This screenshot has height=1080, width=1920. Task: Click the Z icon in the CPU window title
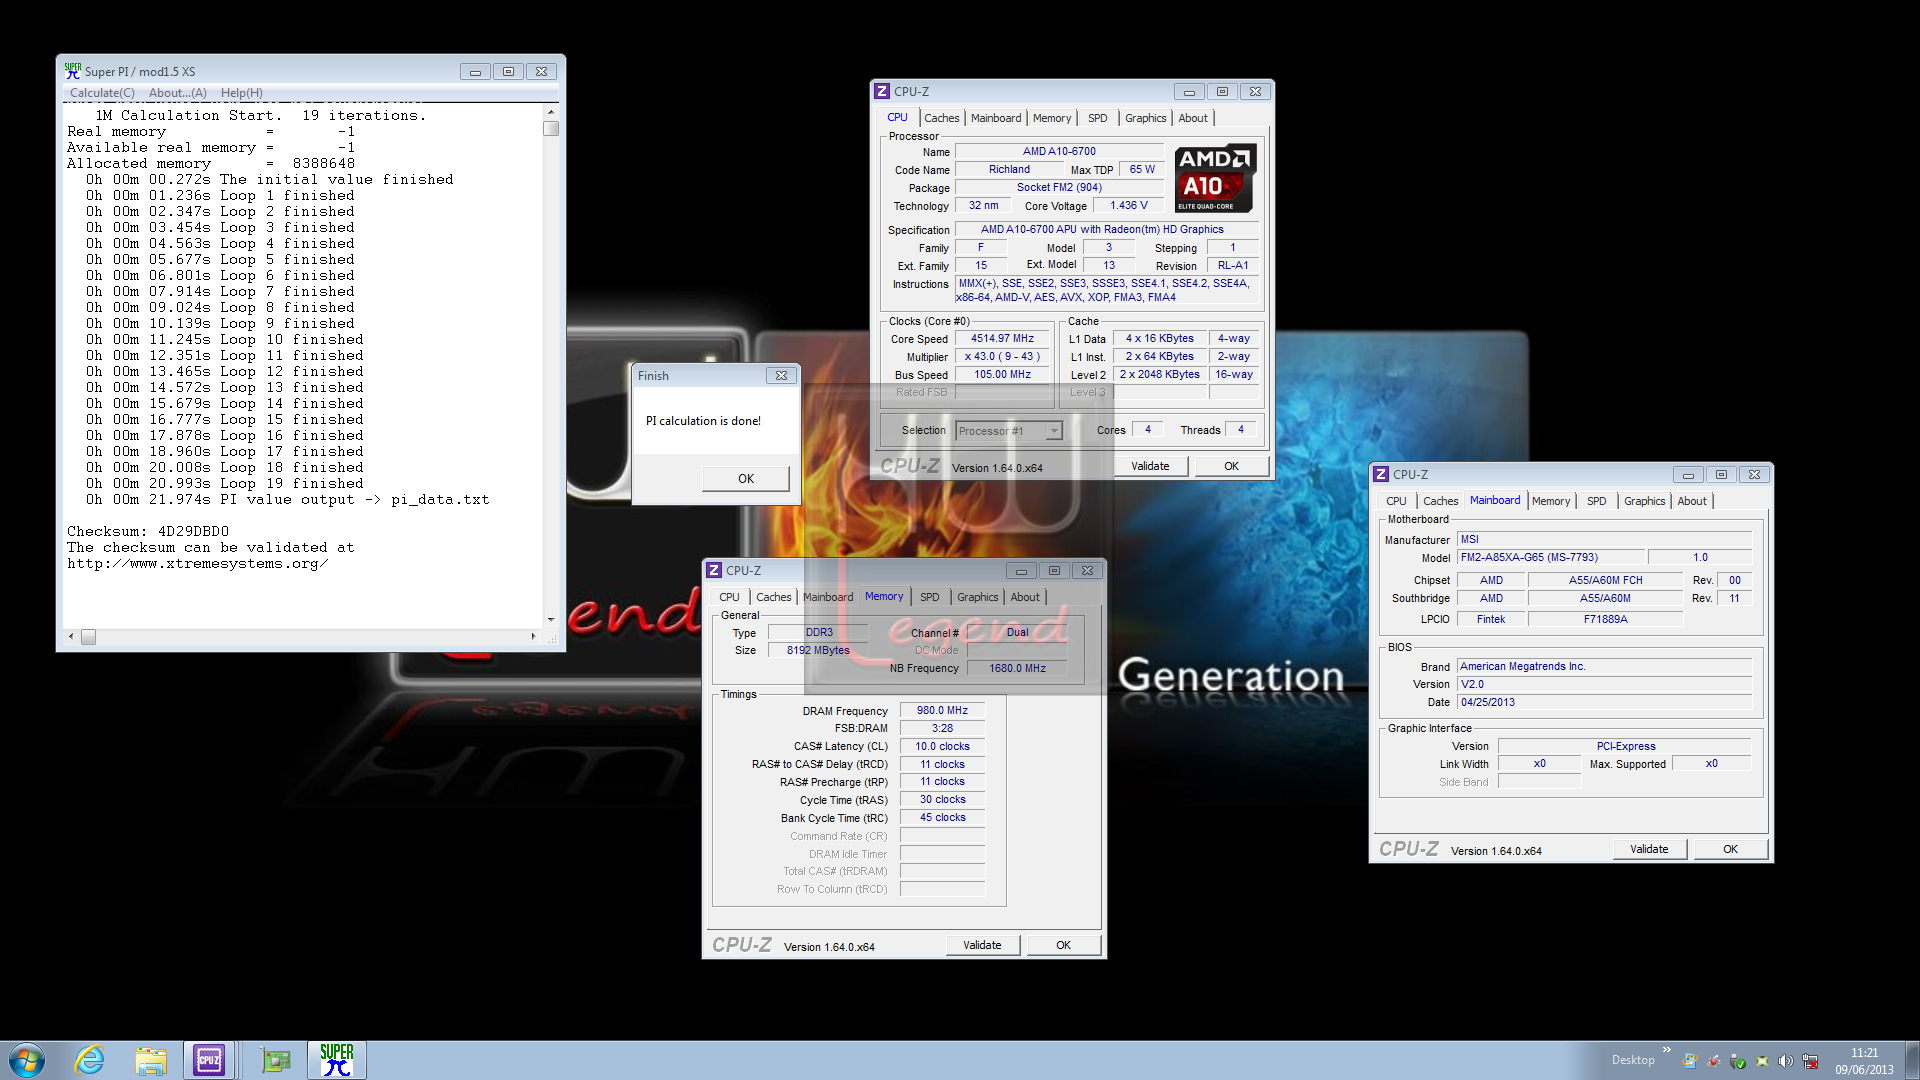[882, 91]
